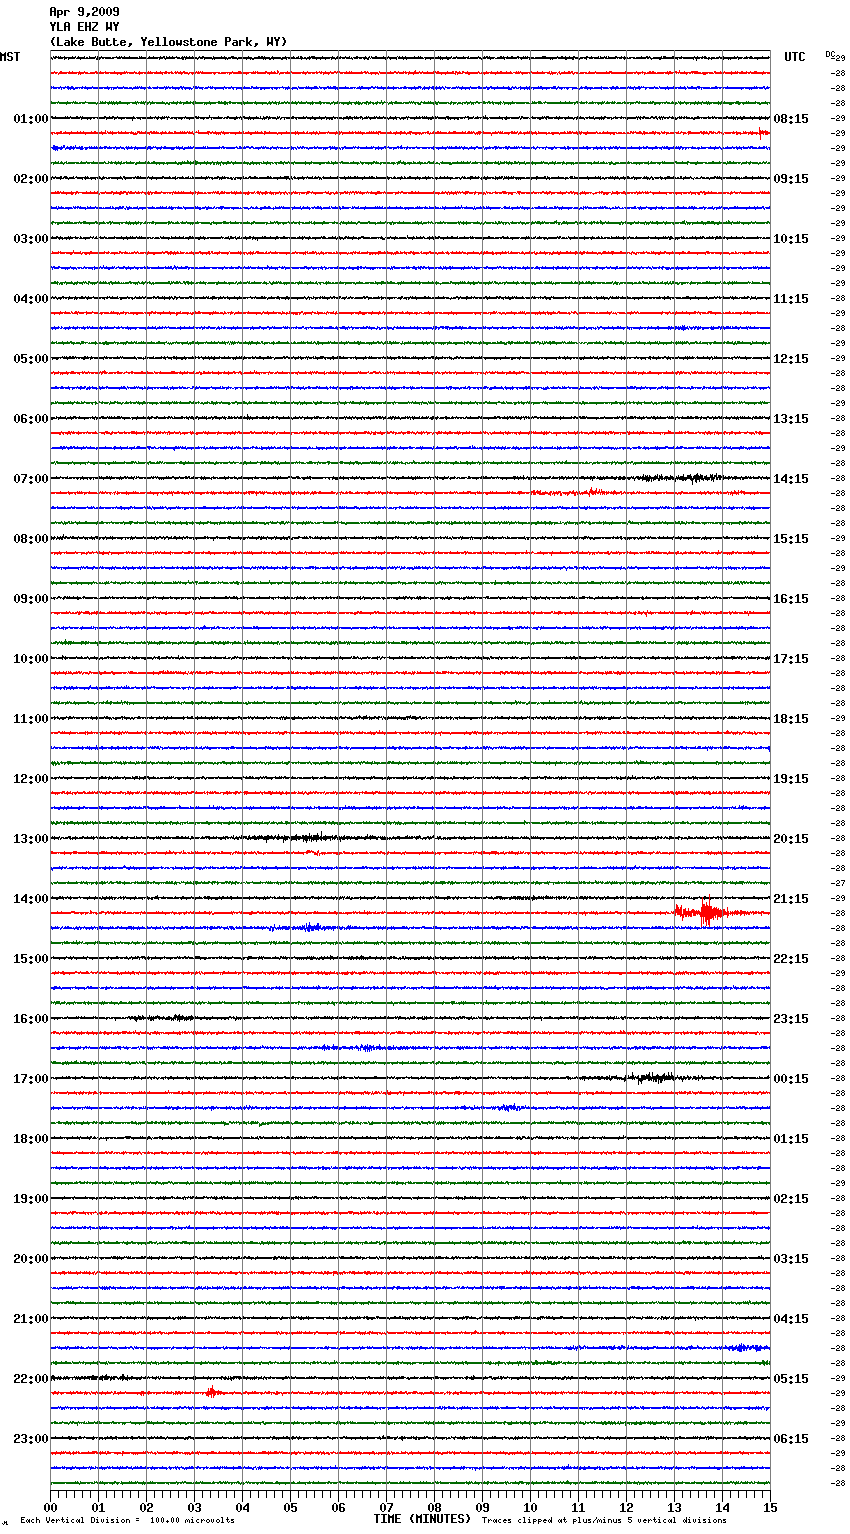Click the 08:15 UTC time label
Image resolution: width=850 pixels, height=1534 pixels.
point(791,119)
